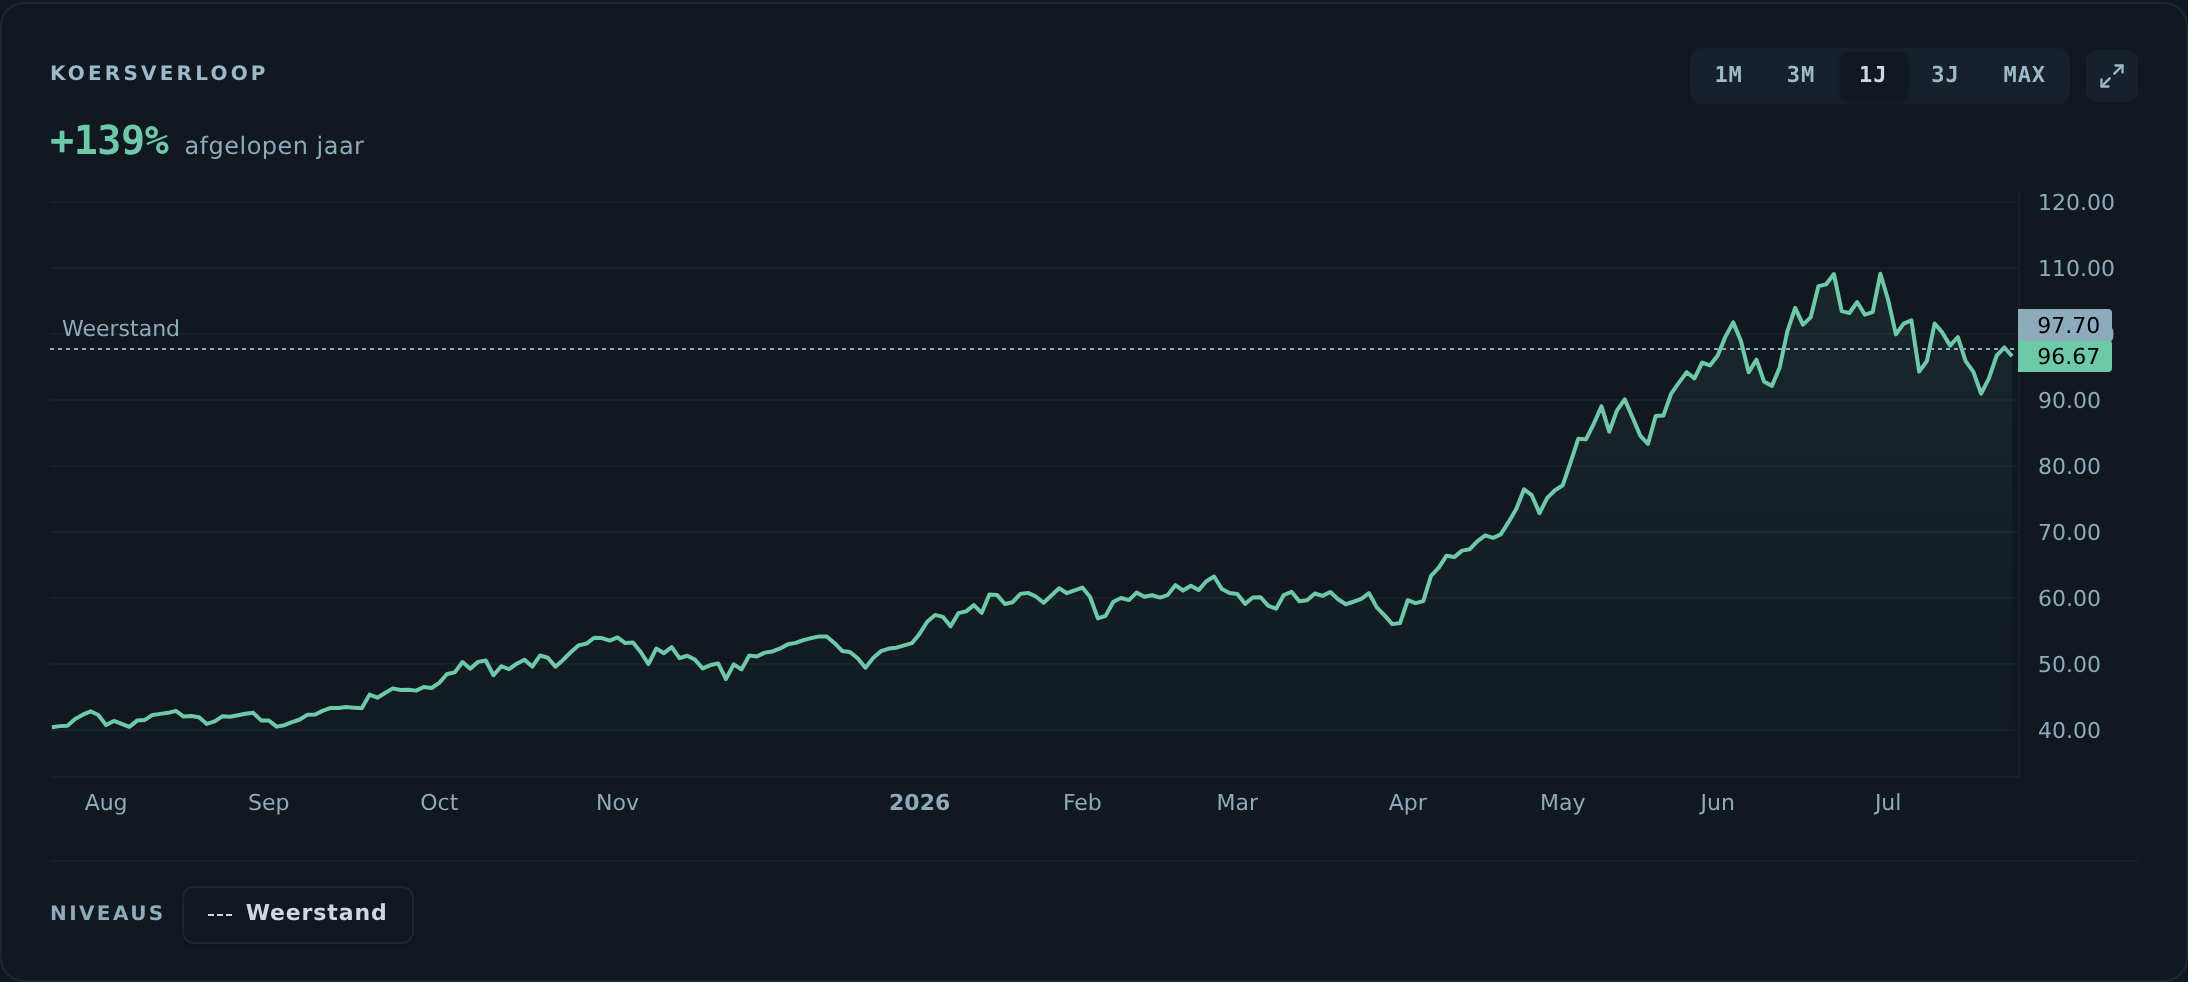2188x982 pixels.
Task: Select the 1M time range
Action: (1728, 76)
